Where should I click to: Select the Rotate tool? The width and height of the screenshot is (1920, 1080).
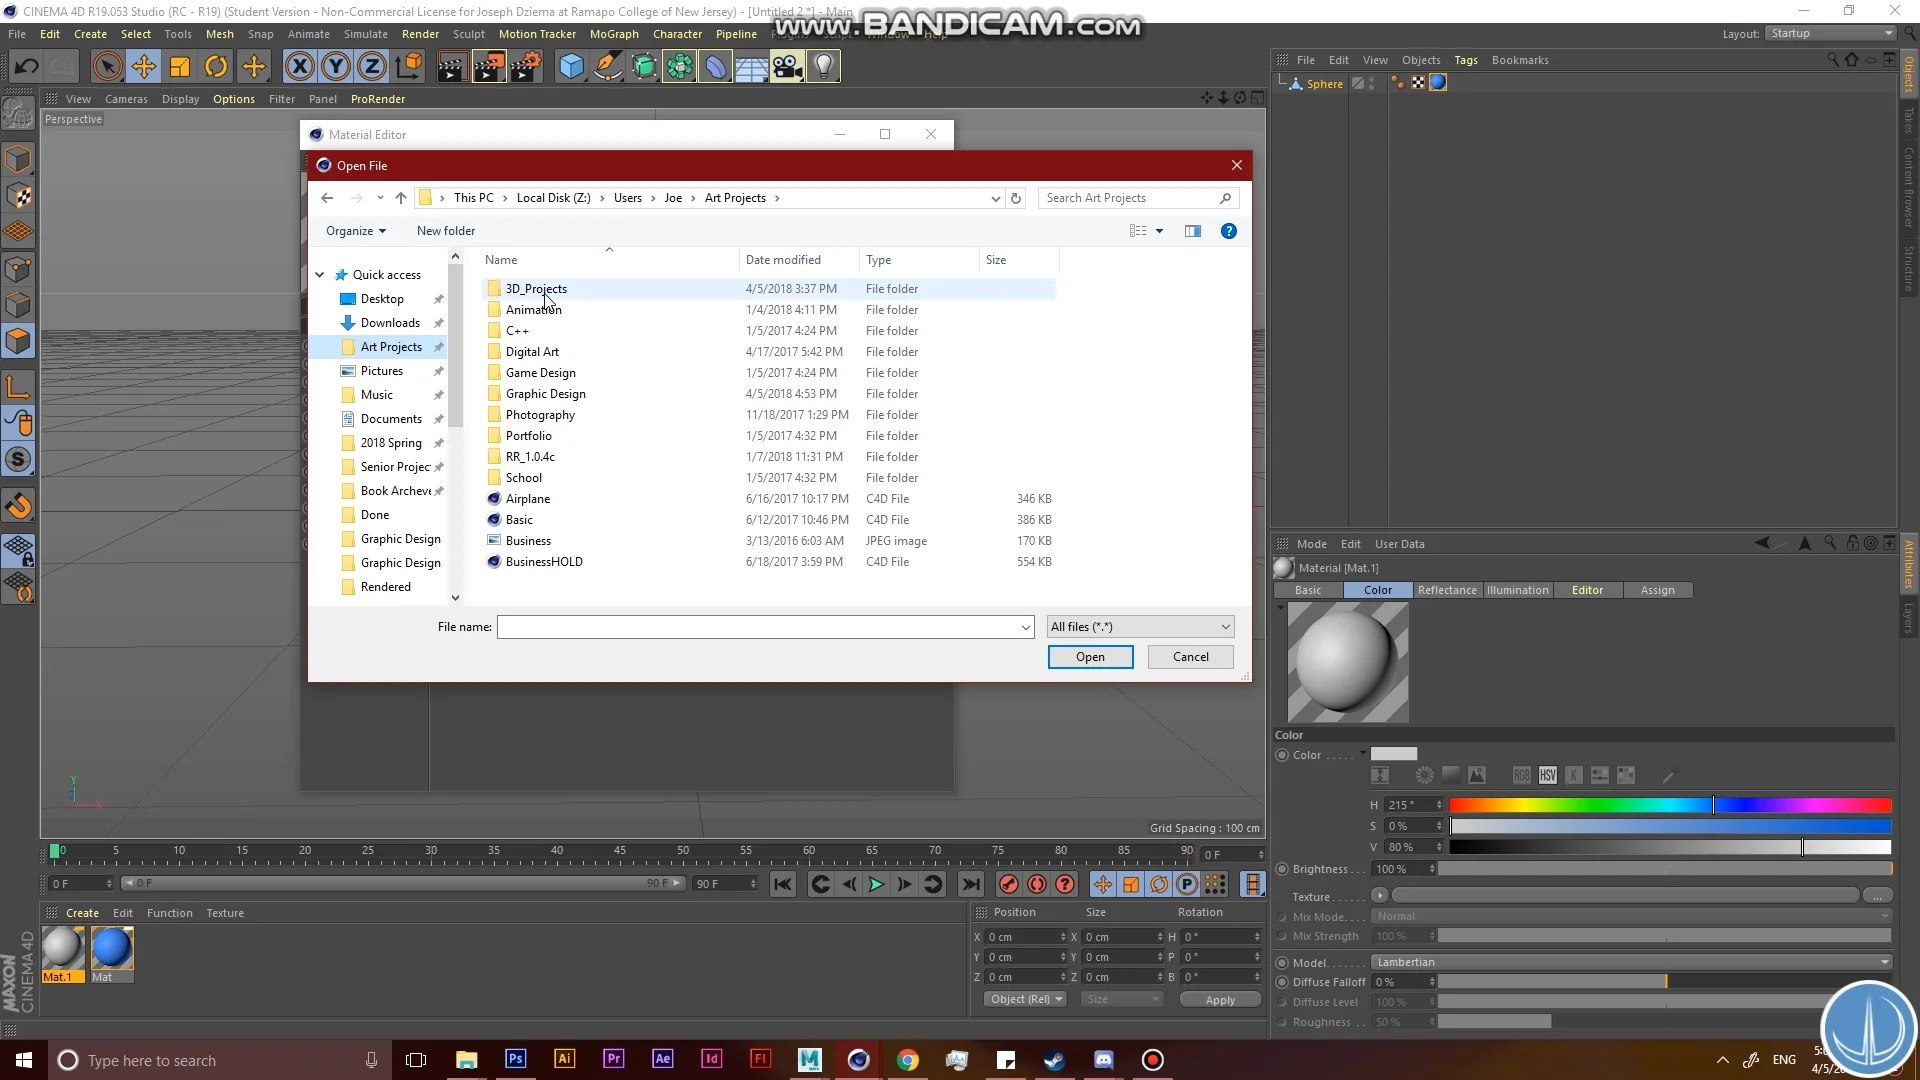click(216, 66)
